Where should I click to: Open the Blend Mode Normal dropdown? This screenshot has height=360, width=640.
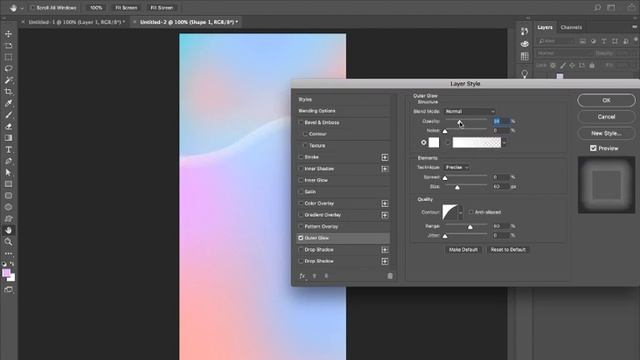(x=469, y=111)
